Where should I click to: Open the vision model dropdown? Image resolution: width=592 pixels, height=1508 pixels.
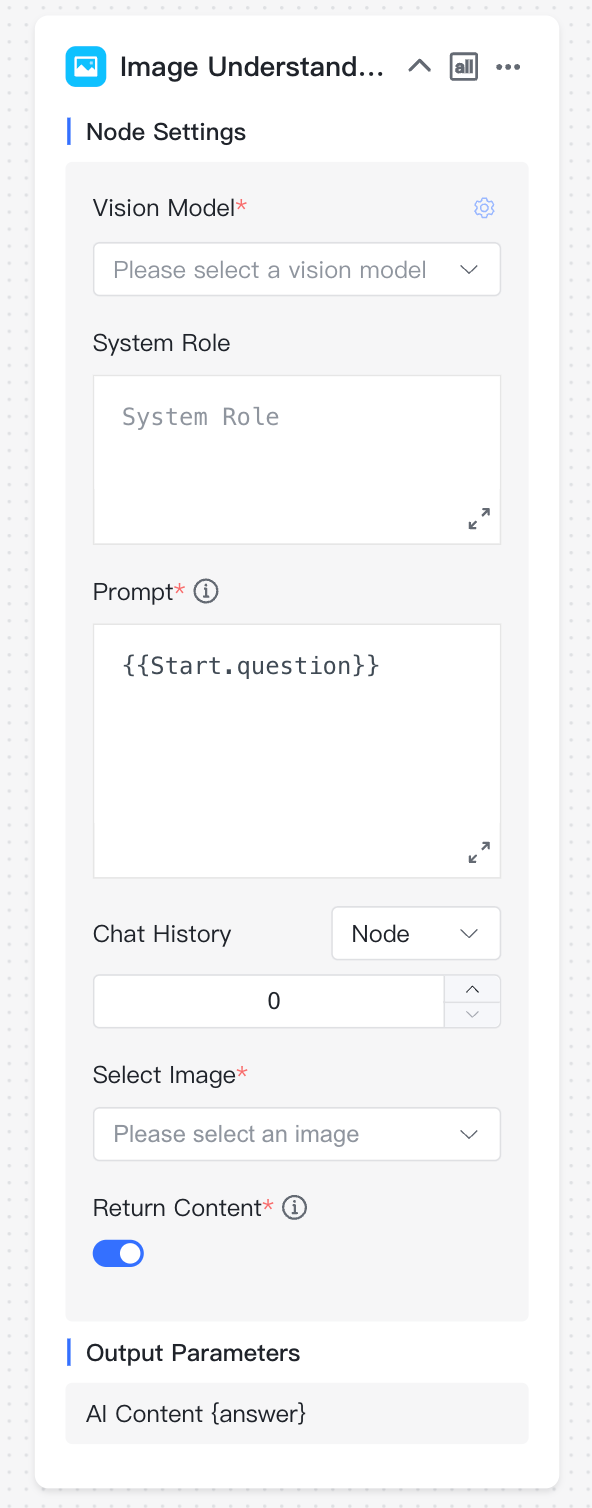[x=297, y=269]
